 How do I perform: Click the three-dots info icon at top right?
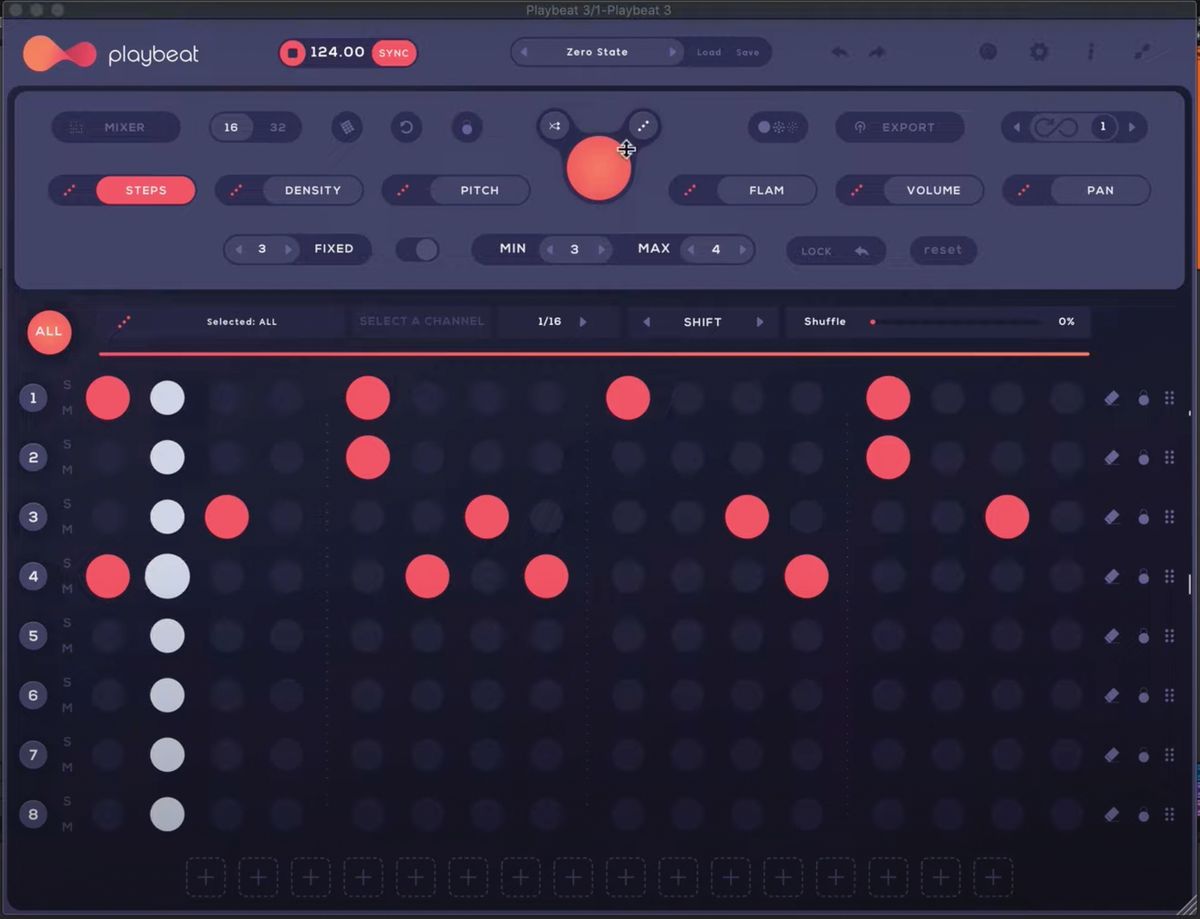click(x=1090, y=52)
